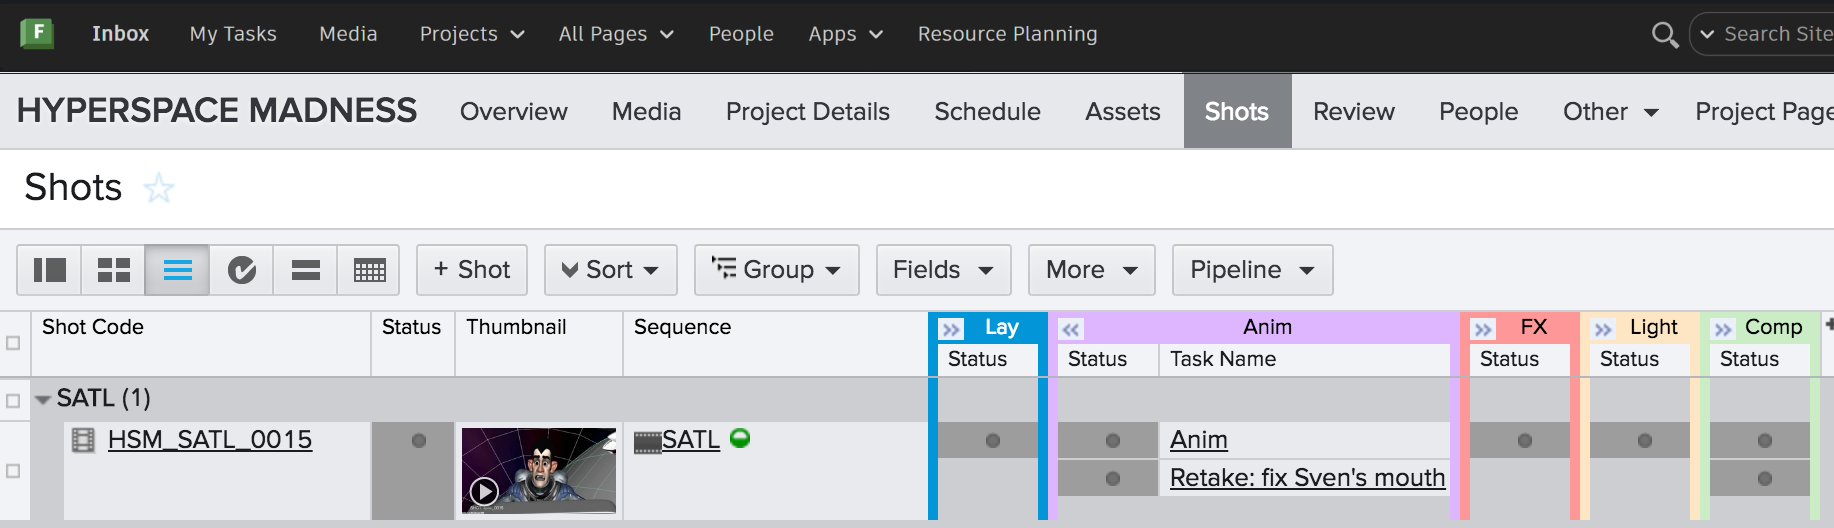This screenshot has height=528, width=1834.
Task: Open the Retake: fix Sven's mouth task
Action: pyautogui.click(x=1307, y=478)
